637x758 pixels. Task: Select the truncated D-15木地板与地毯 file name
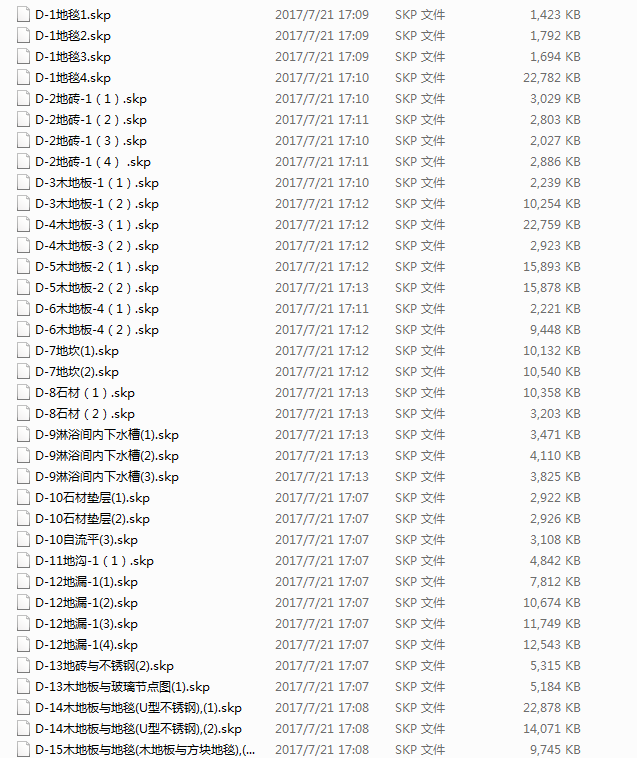click(x=145, y=750)
